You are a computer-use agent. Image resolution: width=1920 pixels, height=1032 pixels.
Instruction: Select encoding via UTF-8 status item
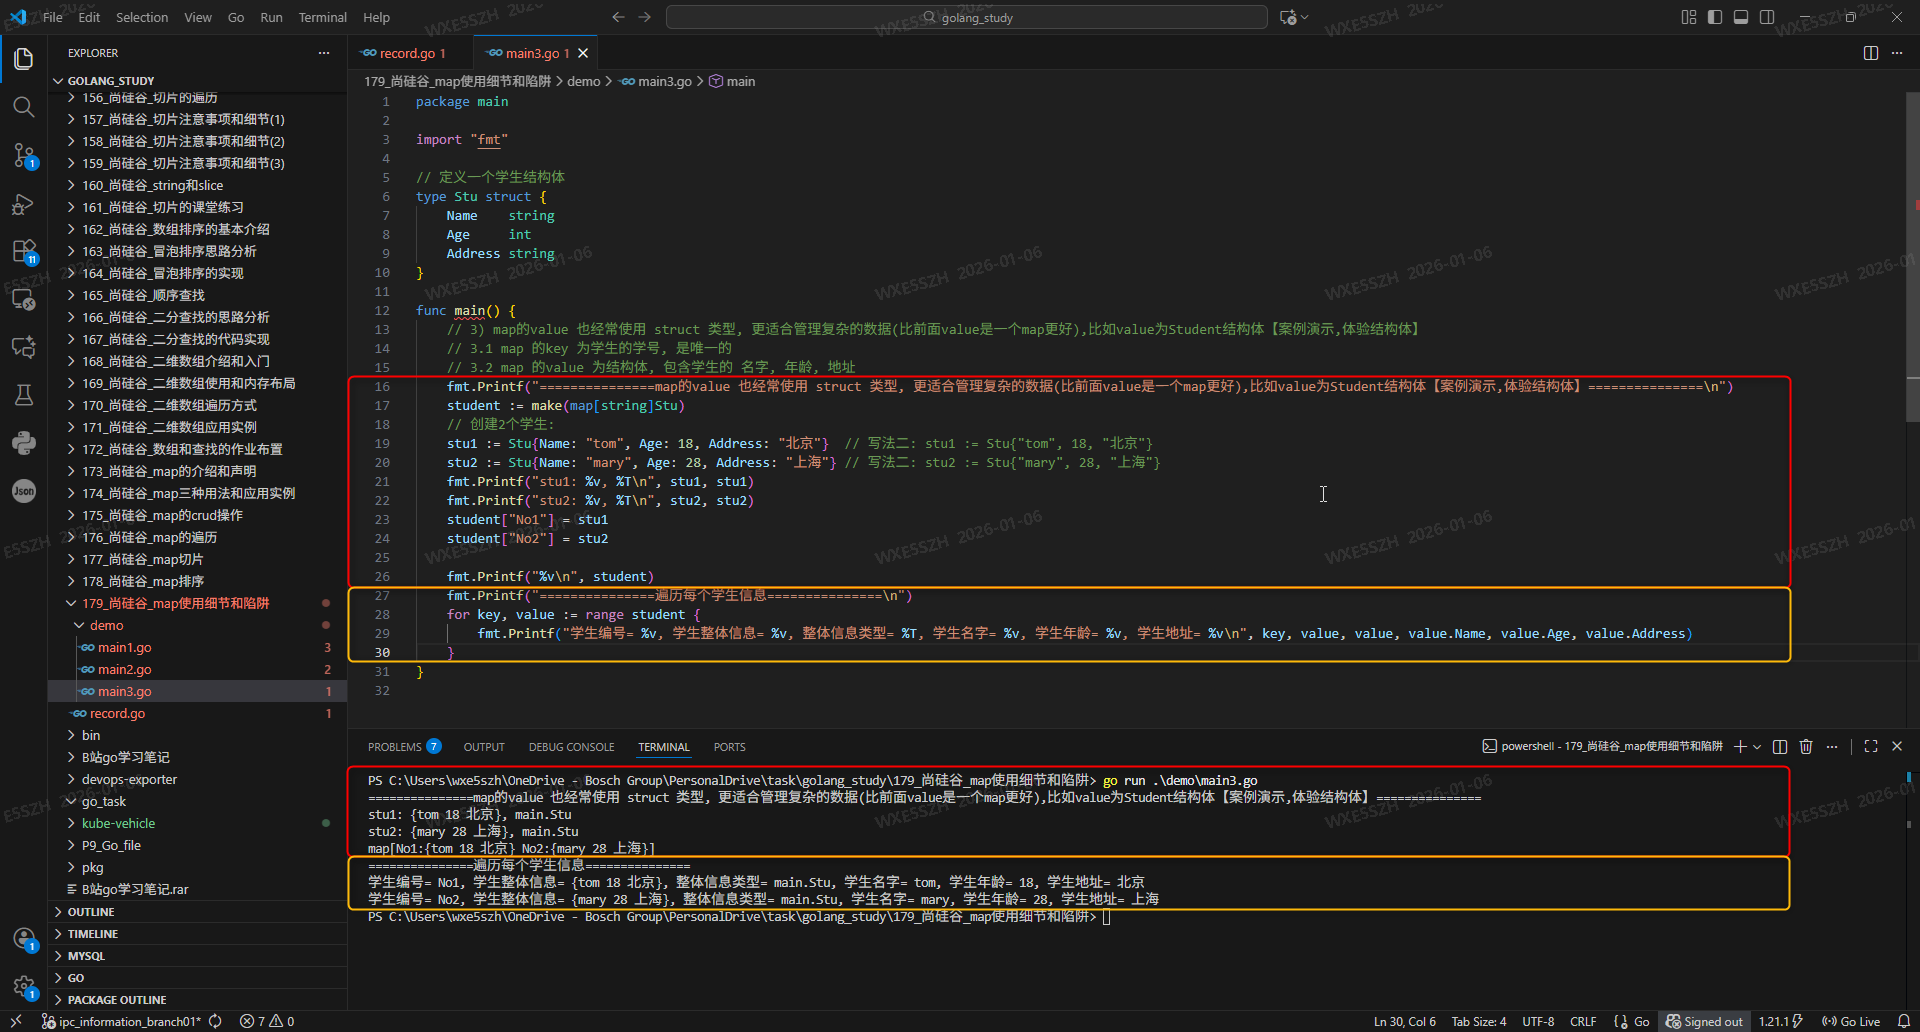(x=1538, y=1022)
